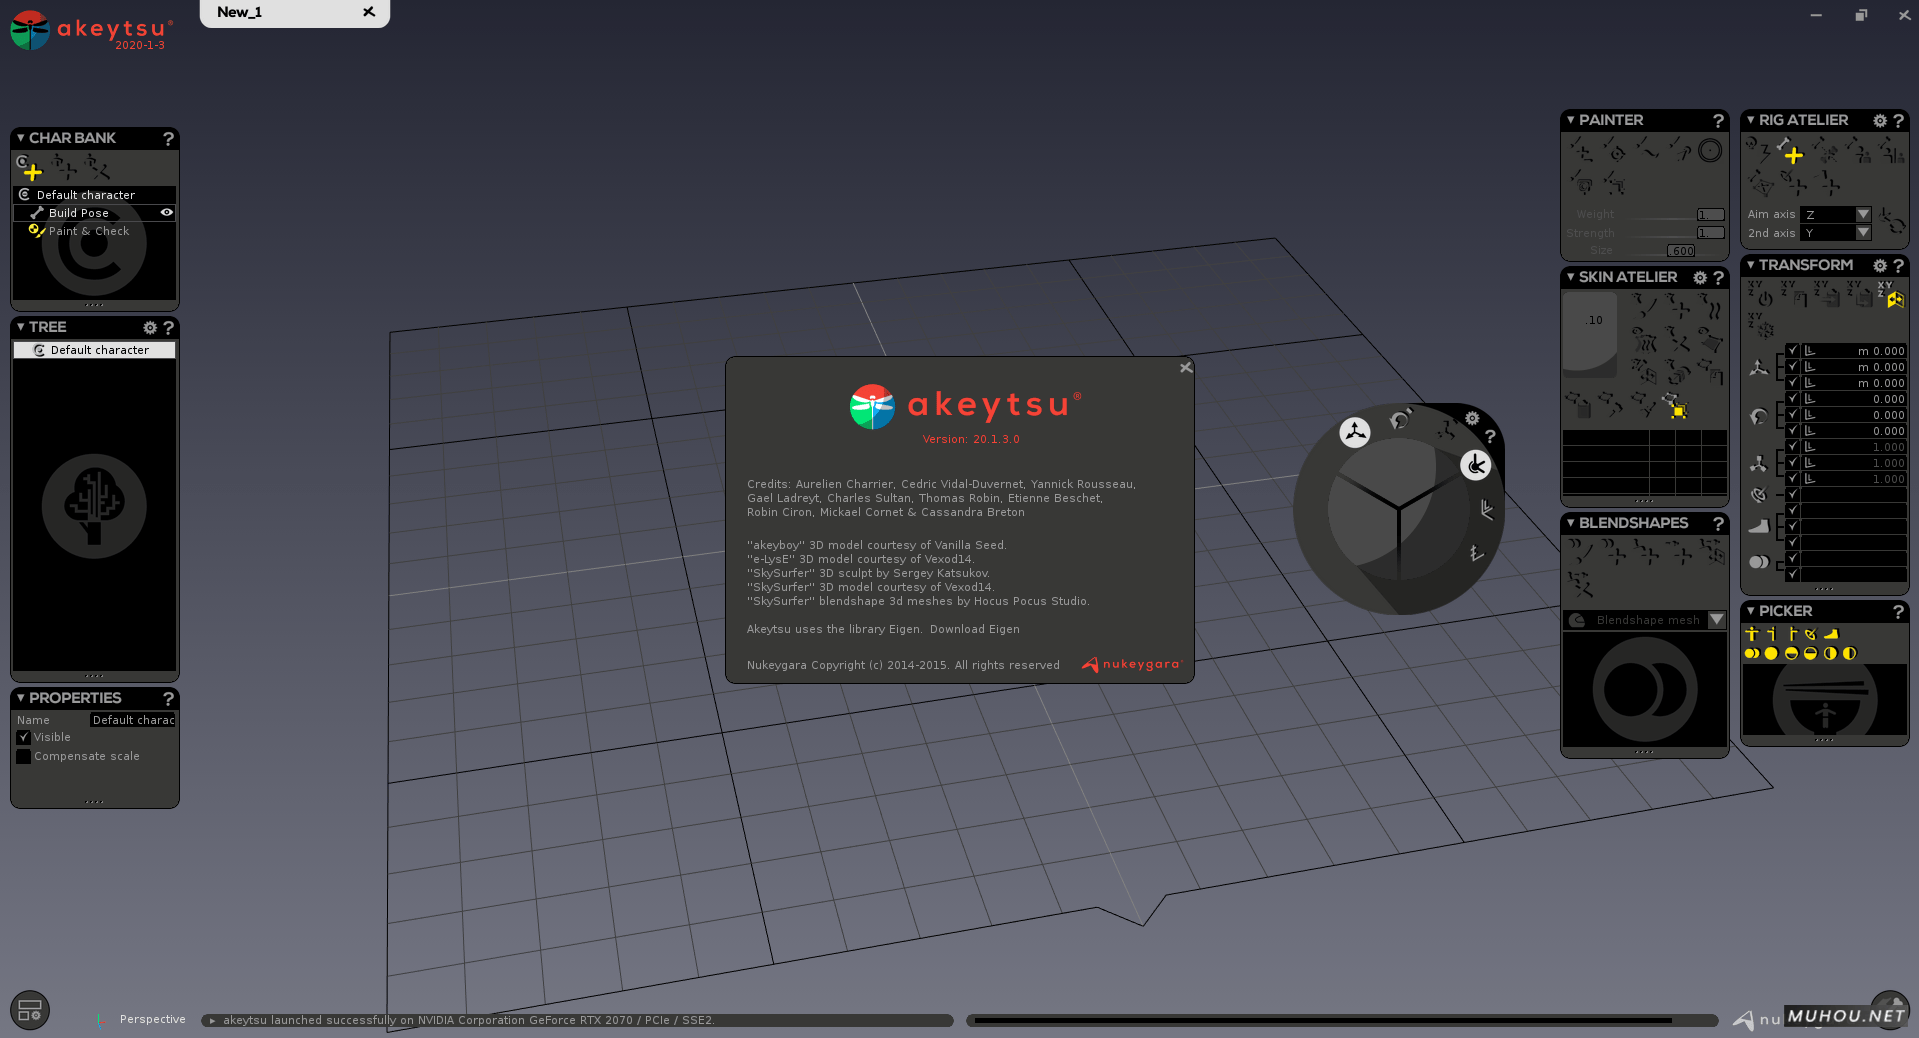The image size is (1919, 1038).
Task: Click the orient joints icon beside Aim axis
Action: (x=1892, y=222)
